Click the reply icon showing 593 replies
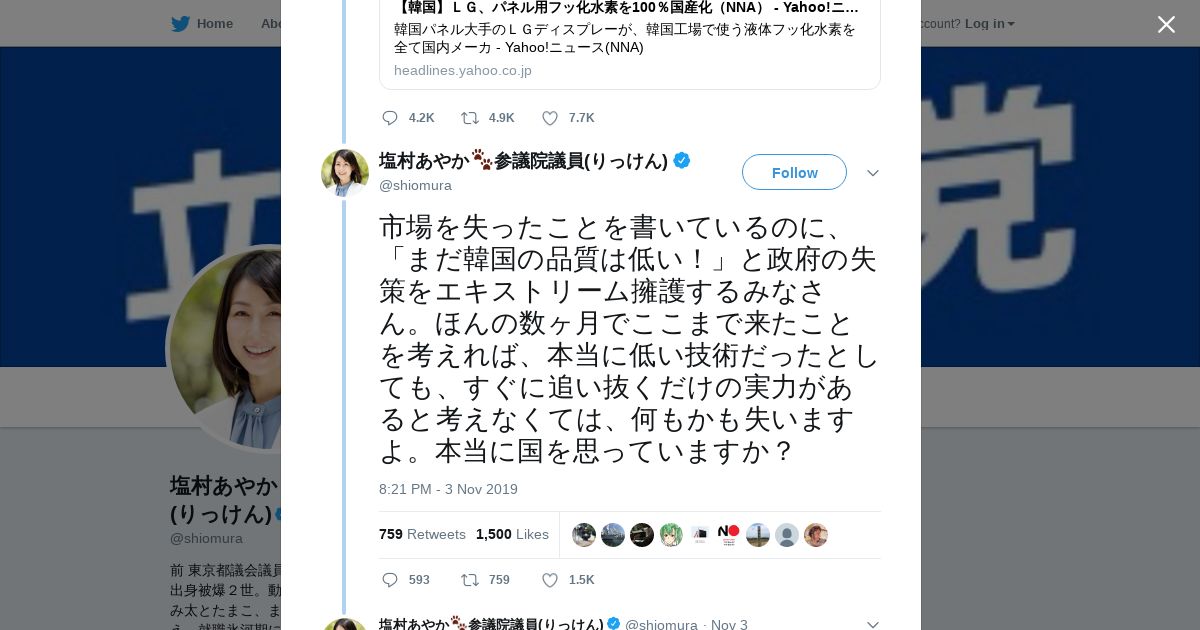The width and height of the screenshot is (1200, 630). pyautogui.click(x=390, y=580)
